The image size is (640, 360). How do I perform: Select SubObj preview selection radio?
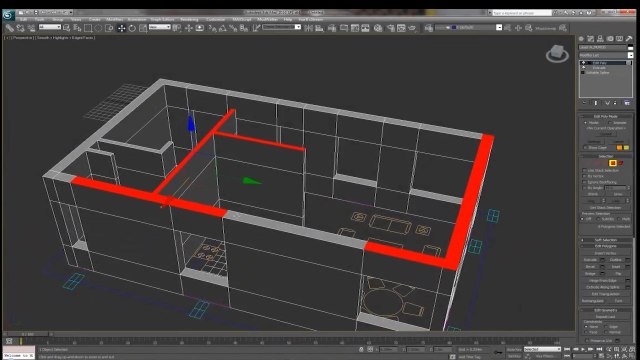point(599,219)
